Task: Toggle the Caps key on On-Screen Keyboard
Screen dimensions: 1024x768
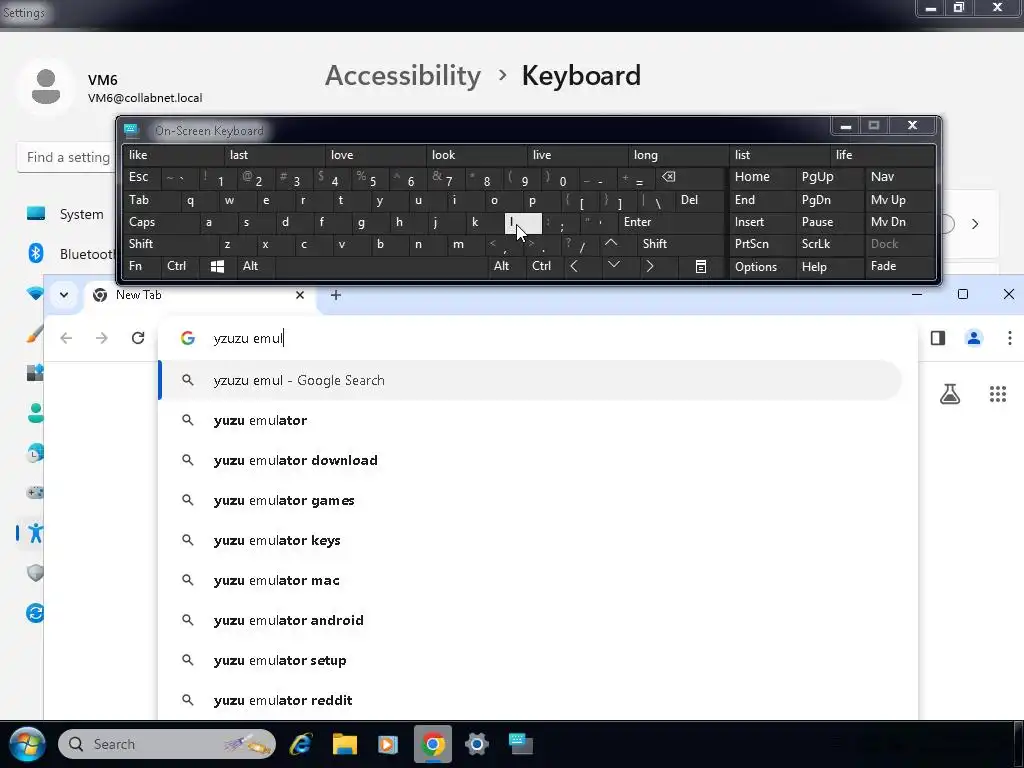Action: point(160,222)
